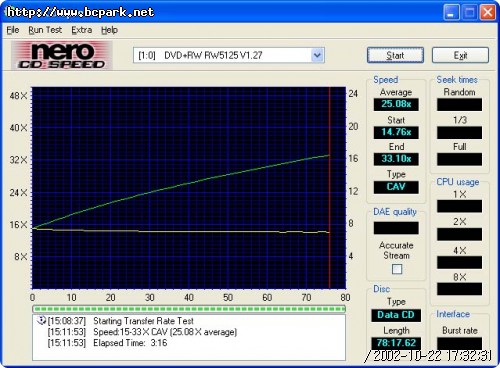Enable the Accurate Stream checkbox
This screenshot has width=500, height=368.
[397, 269]
